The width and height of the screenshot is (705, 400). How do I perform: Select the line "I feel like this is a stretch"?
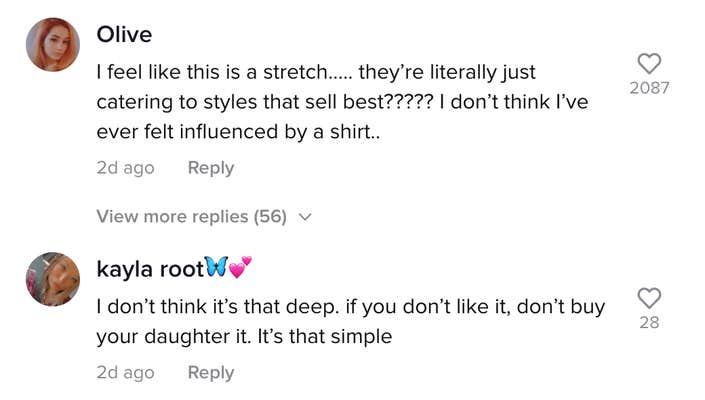(x=316, y=72)
